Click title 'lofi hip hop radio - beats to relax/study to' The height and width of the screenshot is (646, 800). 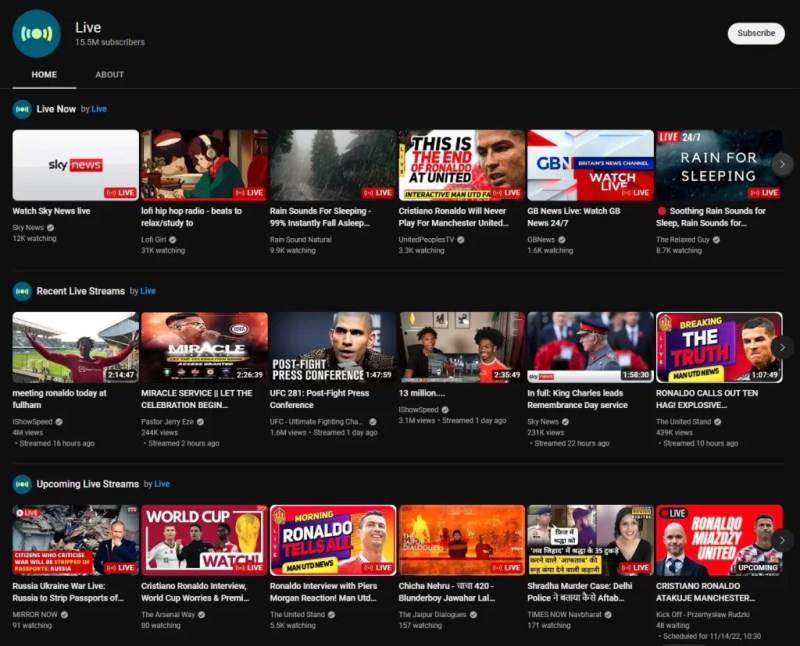coord(192,217)
